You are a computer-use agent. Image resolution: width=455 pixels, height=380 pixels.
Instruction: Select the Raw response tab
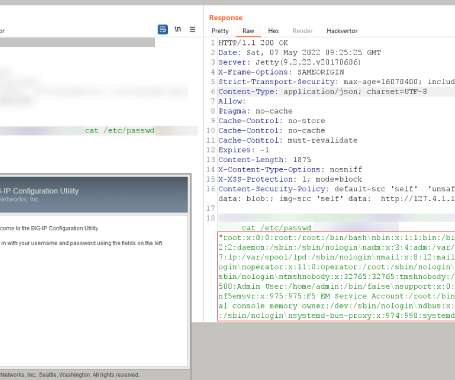(248, 31)
